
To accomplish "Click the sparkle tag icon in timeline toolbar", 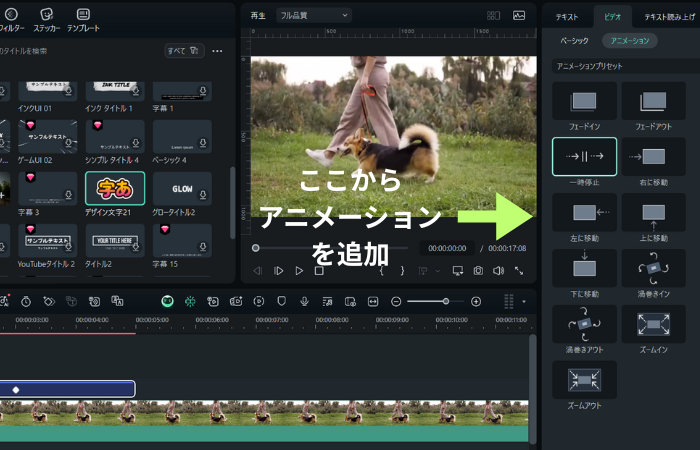I will [49, 302].
